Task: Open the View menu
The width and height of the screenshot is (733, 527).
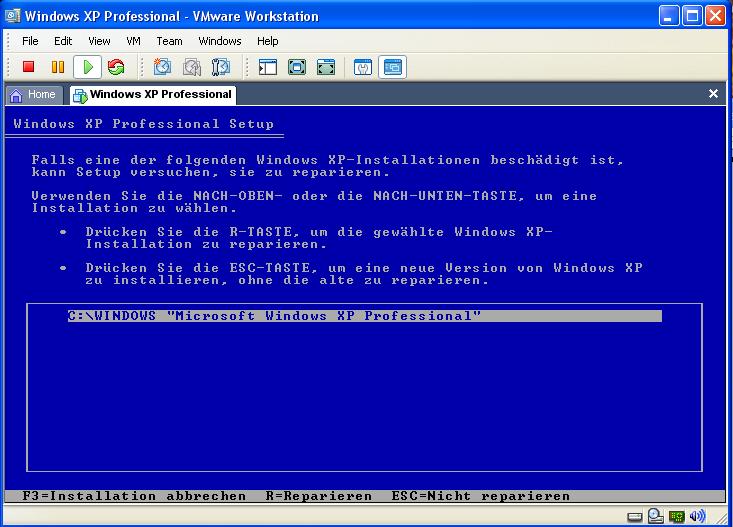Action: [x=99, y=41]
